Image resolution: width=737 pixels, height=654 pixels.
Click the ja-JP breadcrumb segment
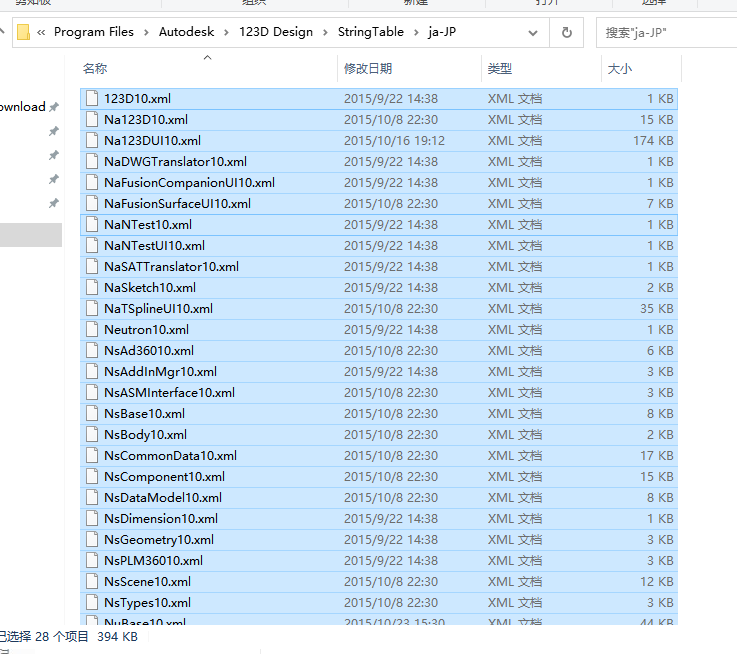[442, 32]
